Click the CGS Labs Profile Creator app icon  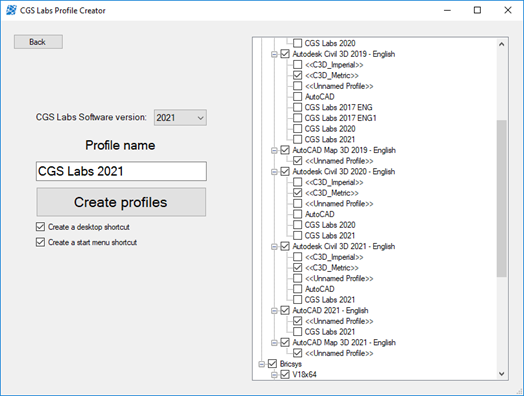(x=11, y=10)
